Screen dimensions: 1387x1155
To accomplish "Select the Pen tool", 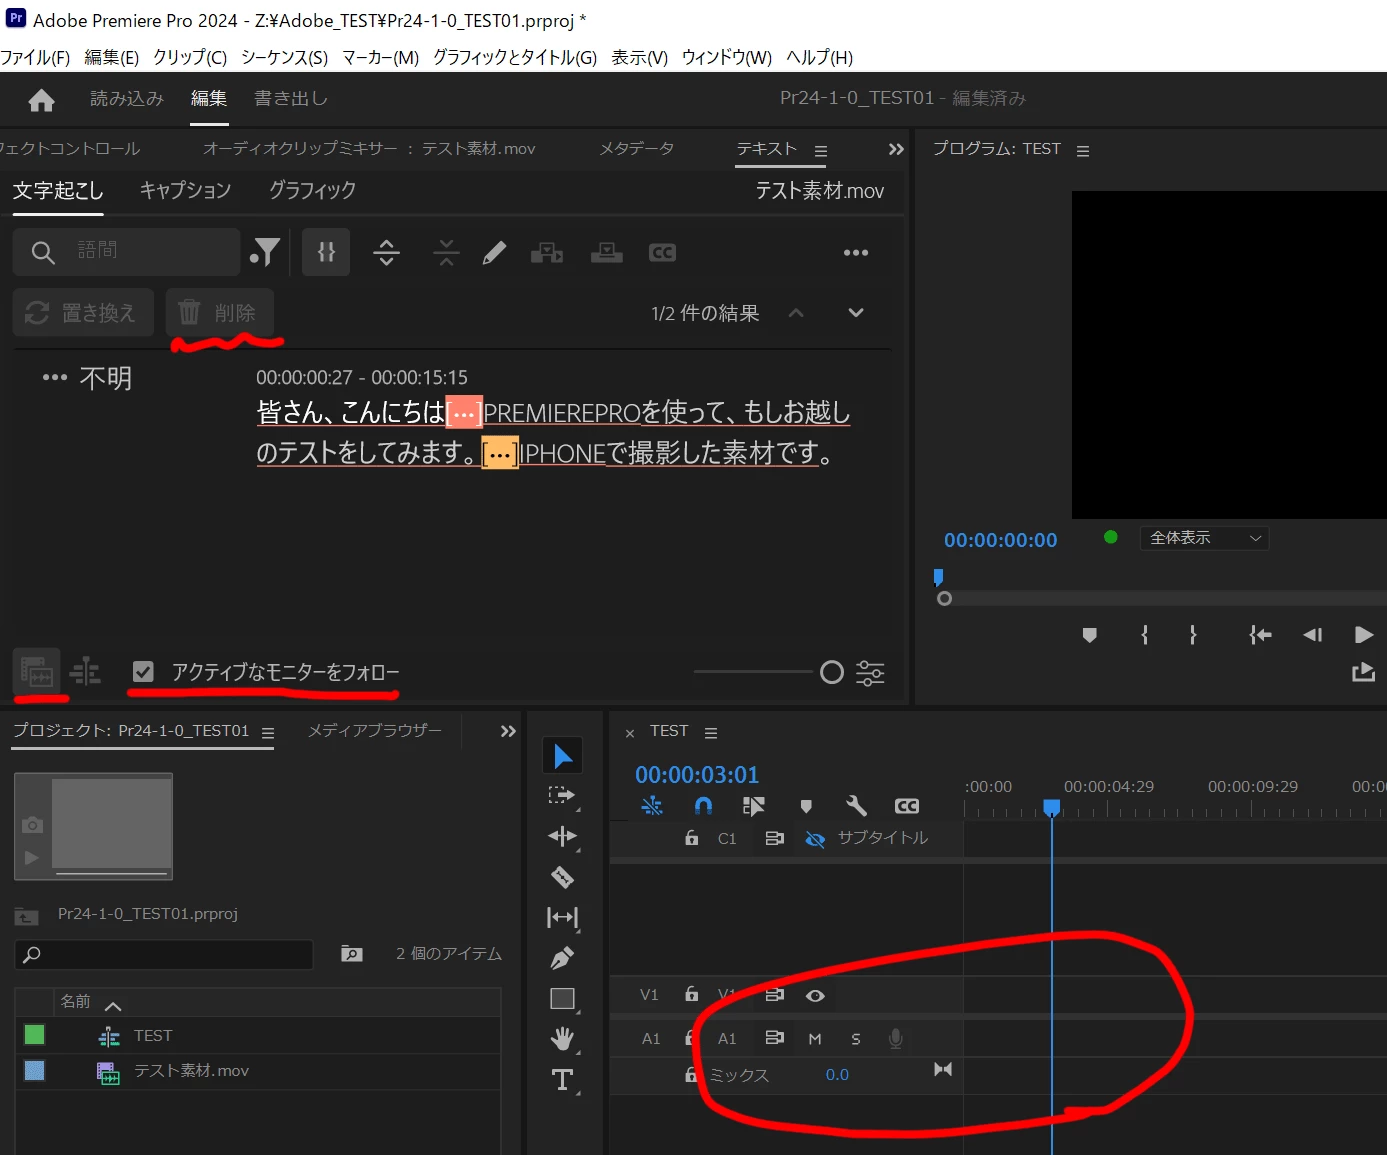I will 563,958.
